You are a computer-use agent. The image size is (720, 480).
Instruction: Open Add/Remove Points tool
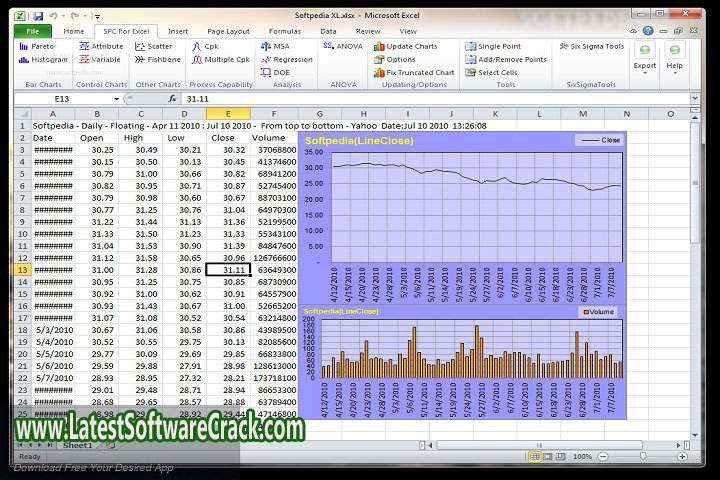pos(506,60)
